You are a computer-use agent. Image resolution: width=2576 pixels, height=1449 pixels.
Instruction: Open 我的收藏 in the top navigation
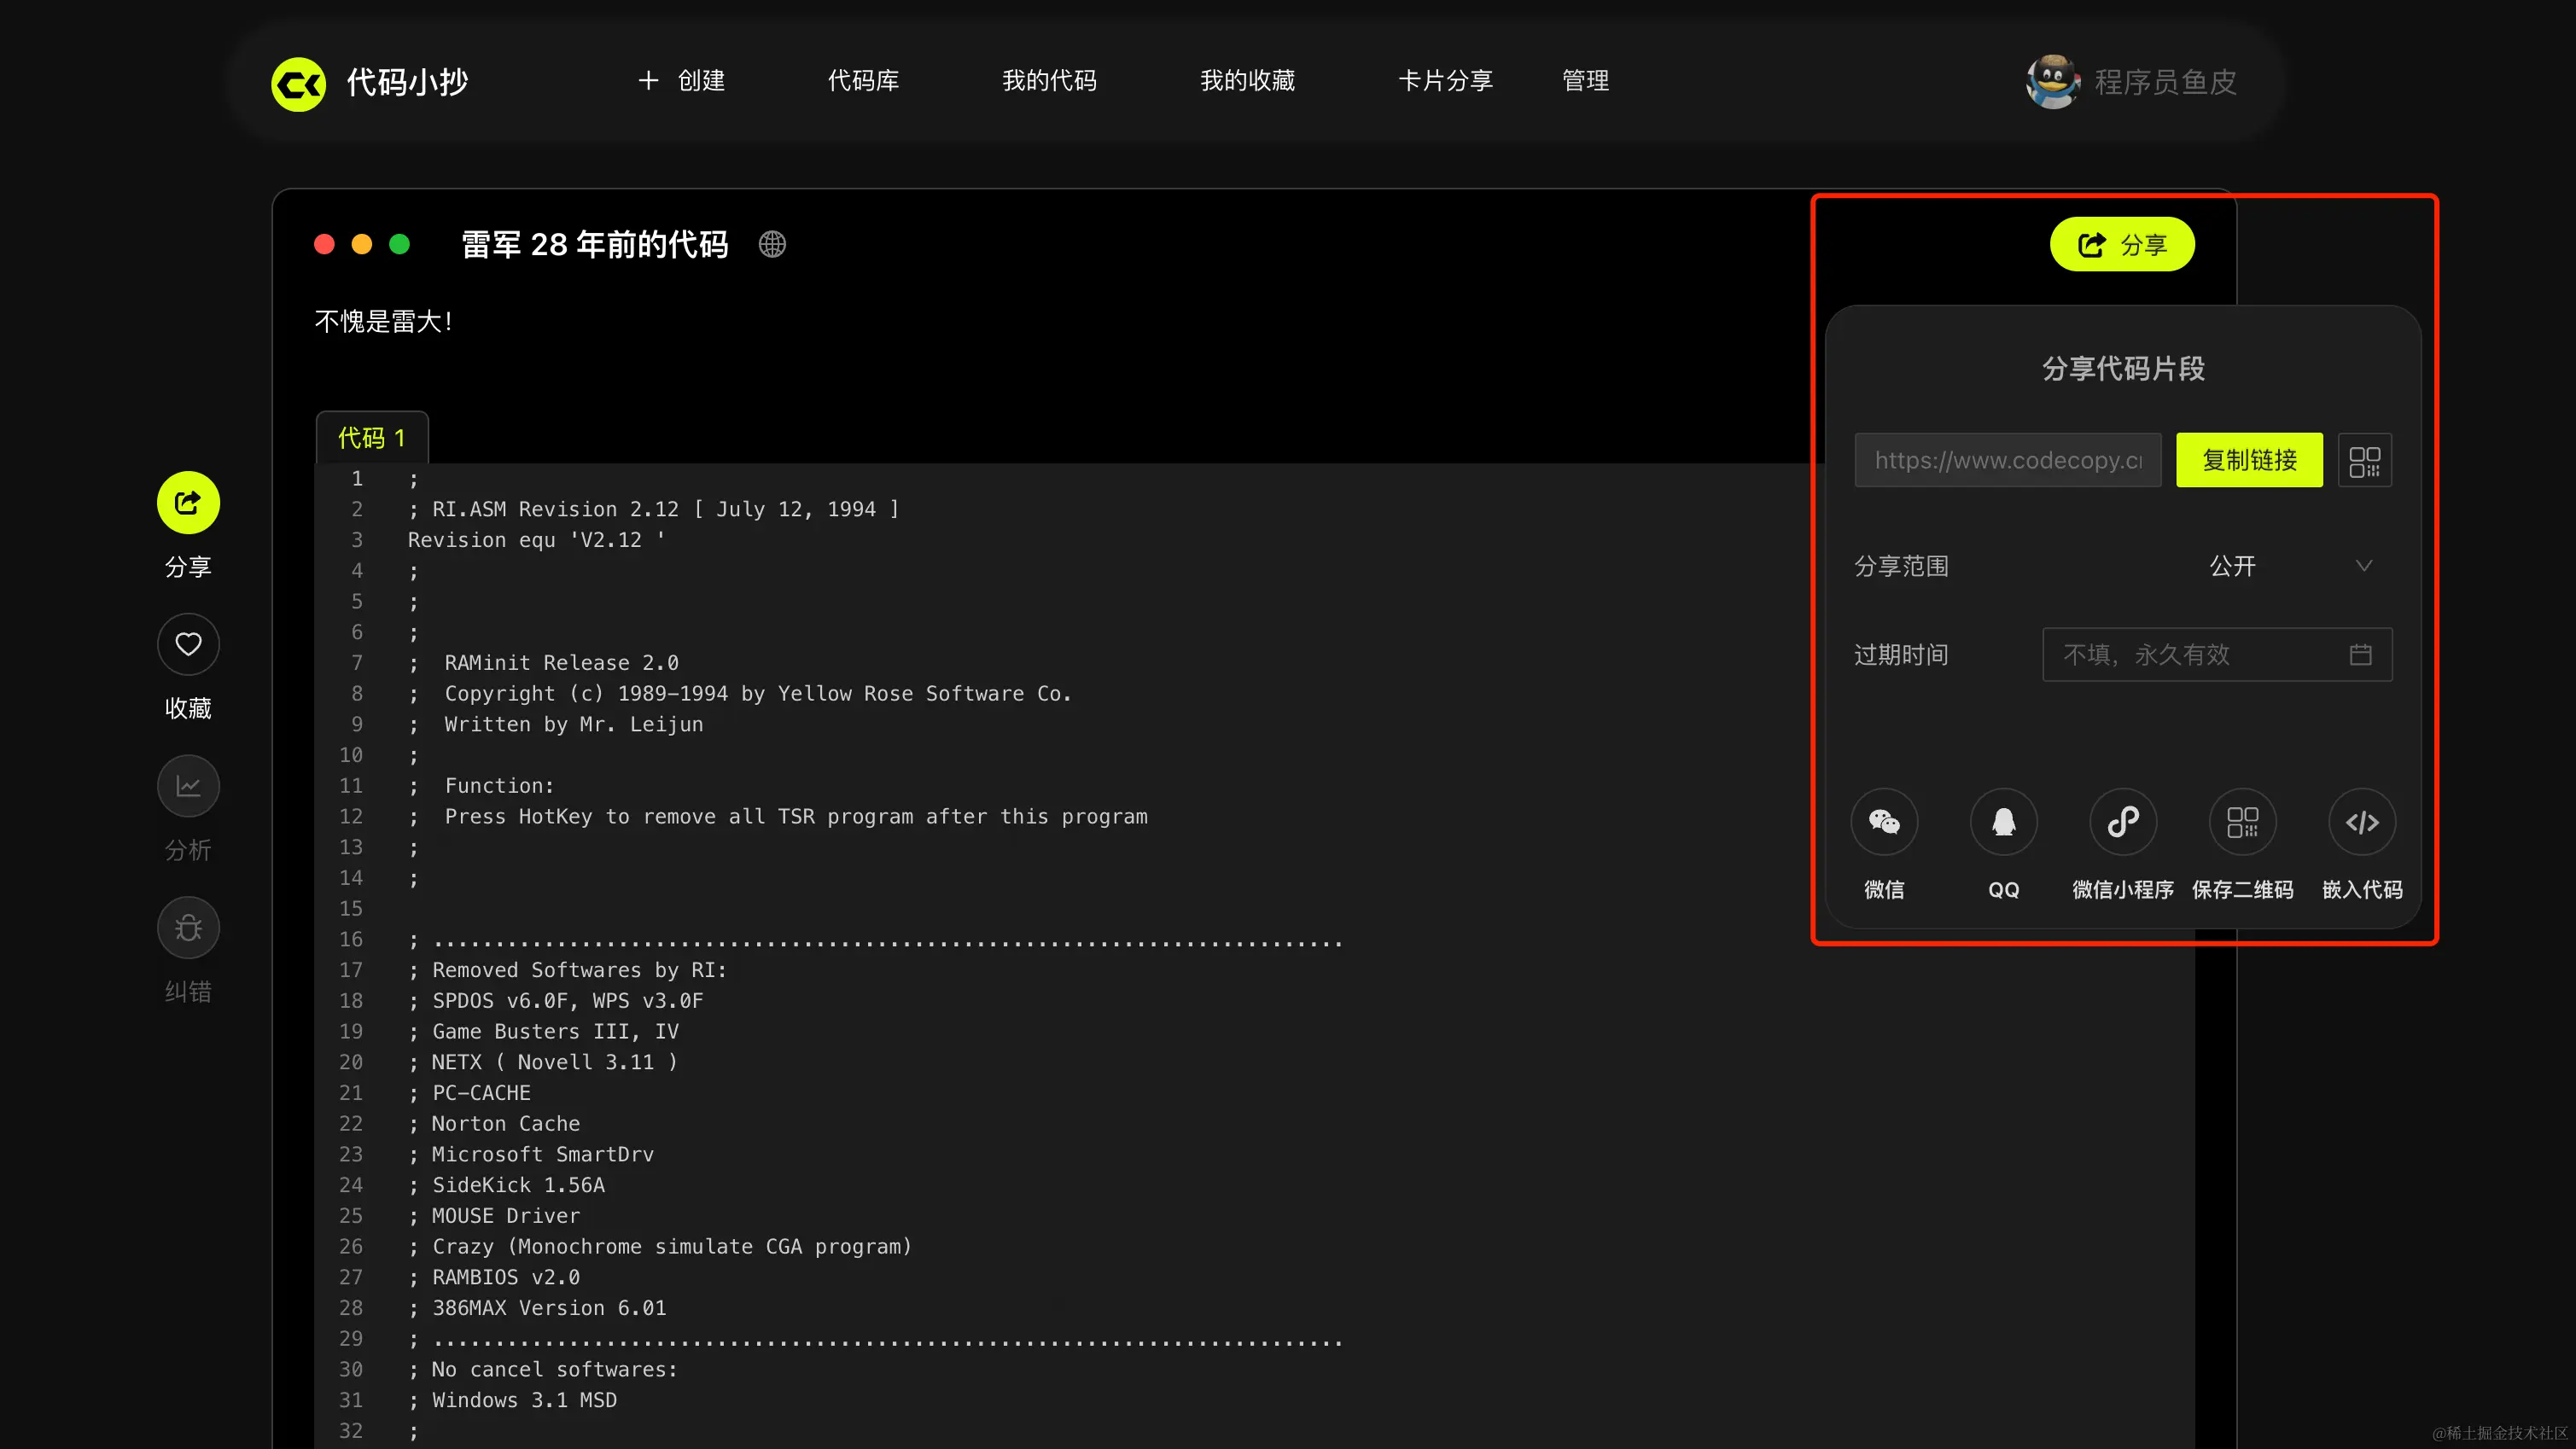(x=1247, y=81)
